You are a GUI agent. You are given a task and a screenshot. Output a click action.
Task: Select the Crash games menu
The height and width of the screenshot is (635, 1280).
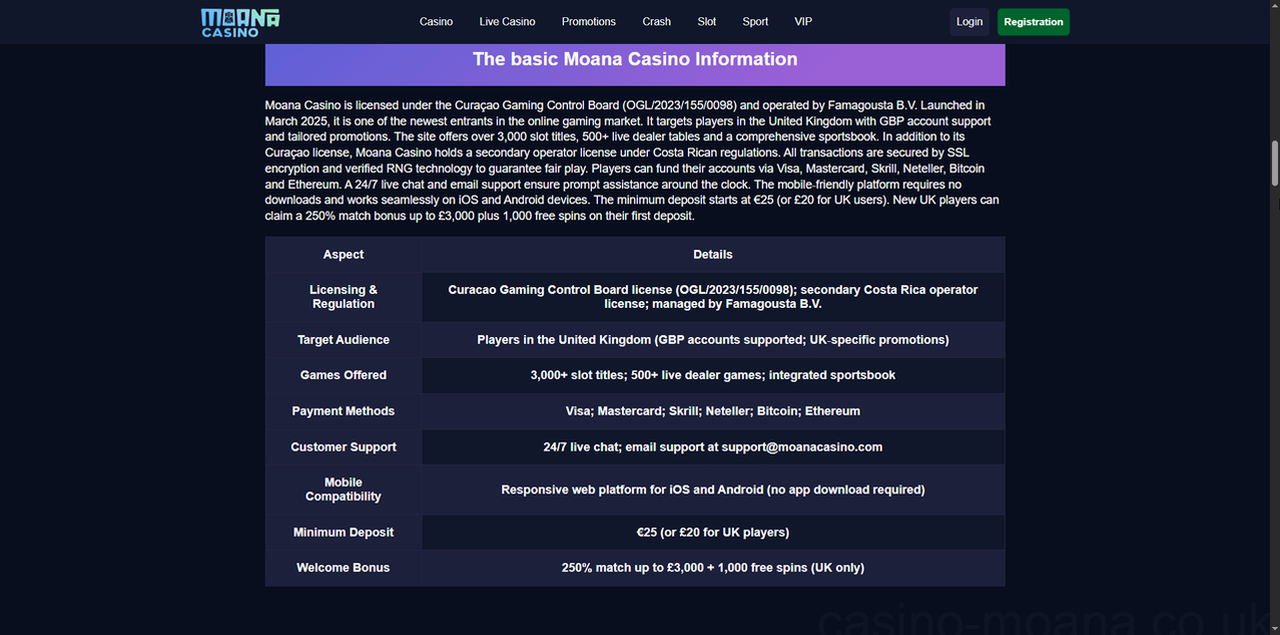[x=657, y=21]
